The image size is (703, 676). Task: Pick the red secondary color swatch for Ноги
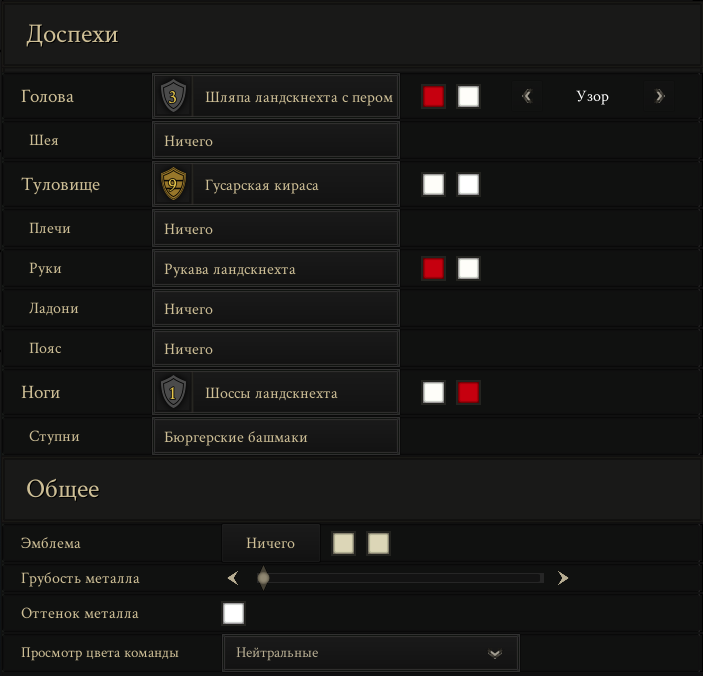click(468, 392)
